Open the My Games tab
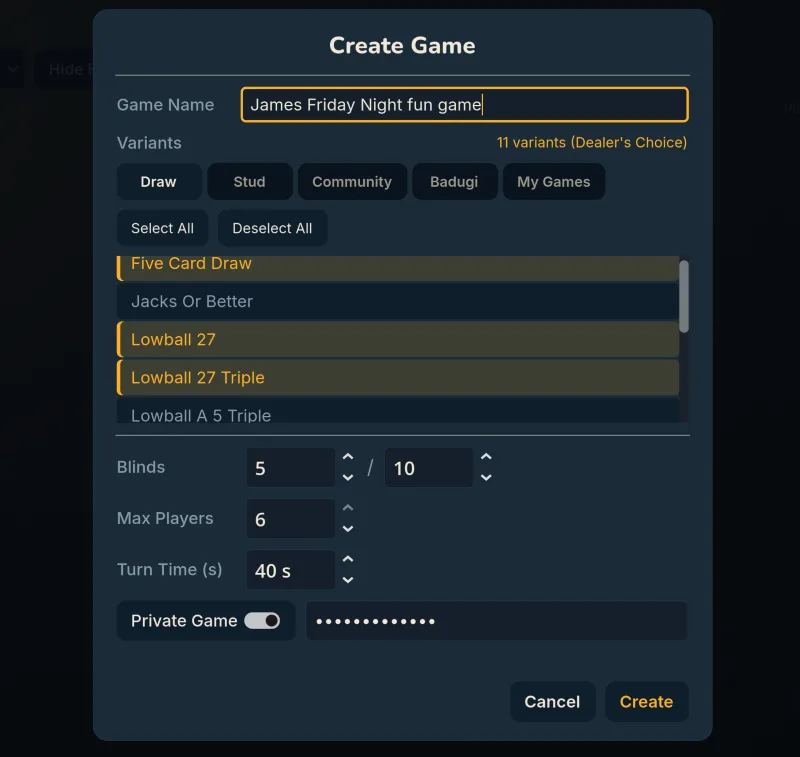This screenshot has height=757, width=800. (x=554, y=181)
